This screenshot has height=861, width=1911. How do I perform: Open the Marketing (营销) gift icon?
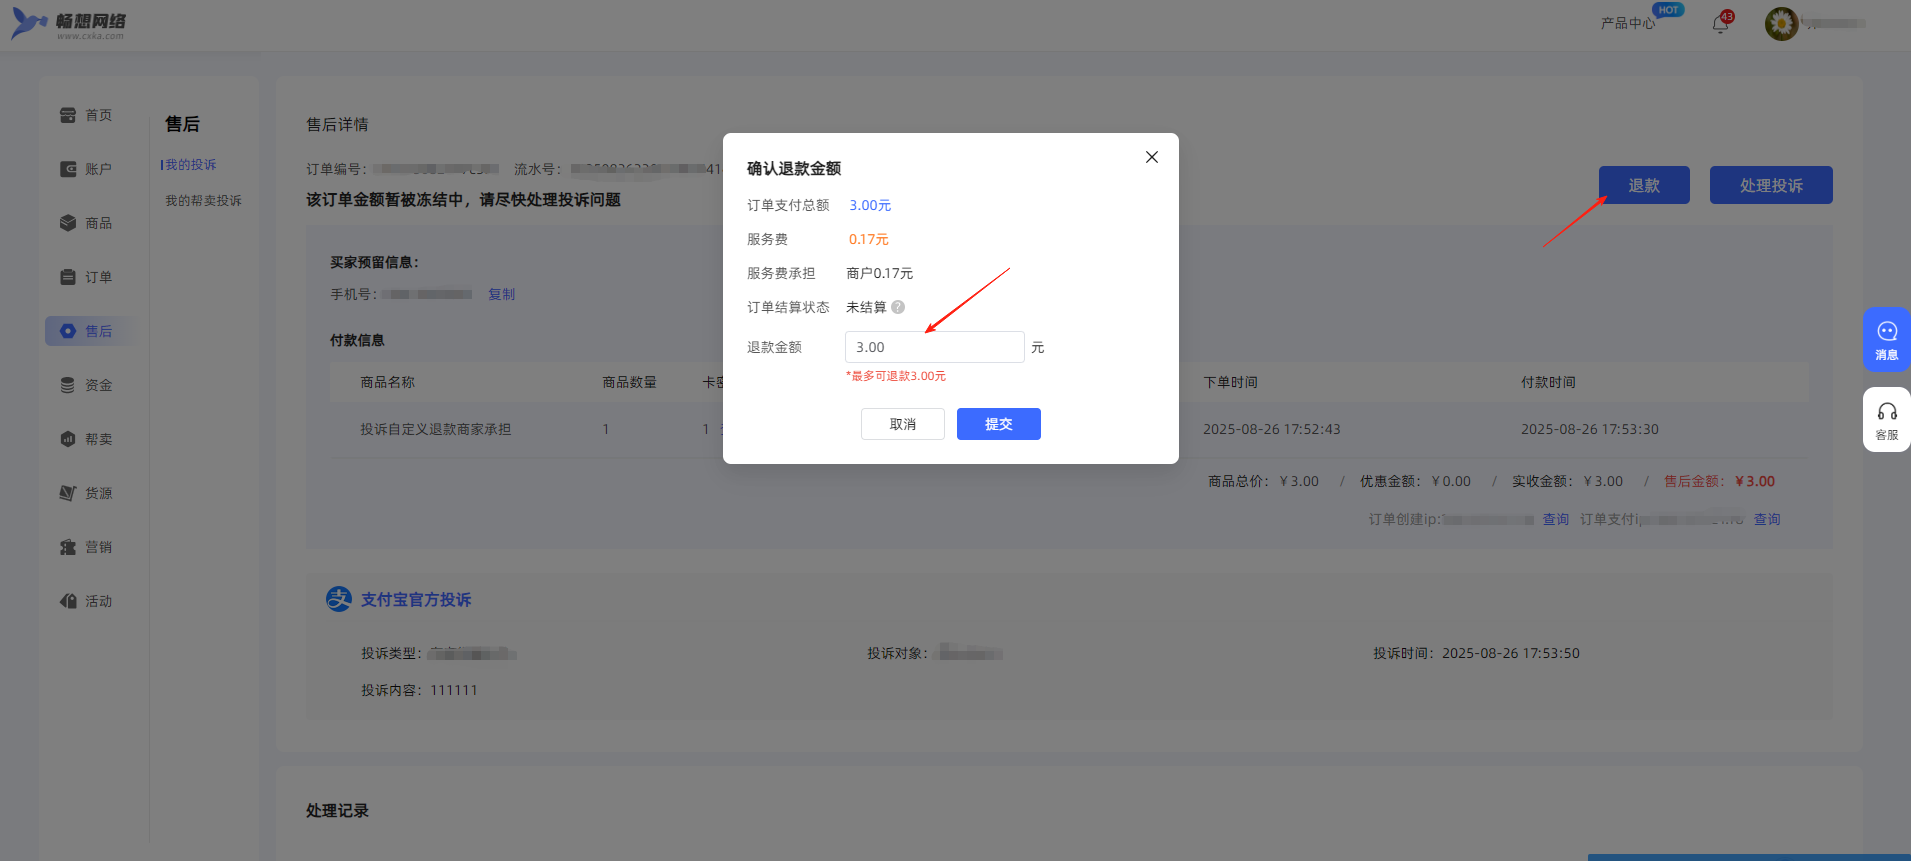[68, 547]
